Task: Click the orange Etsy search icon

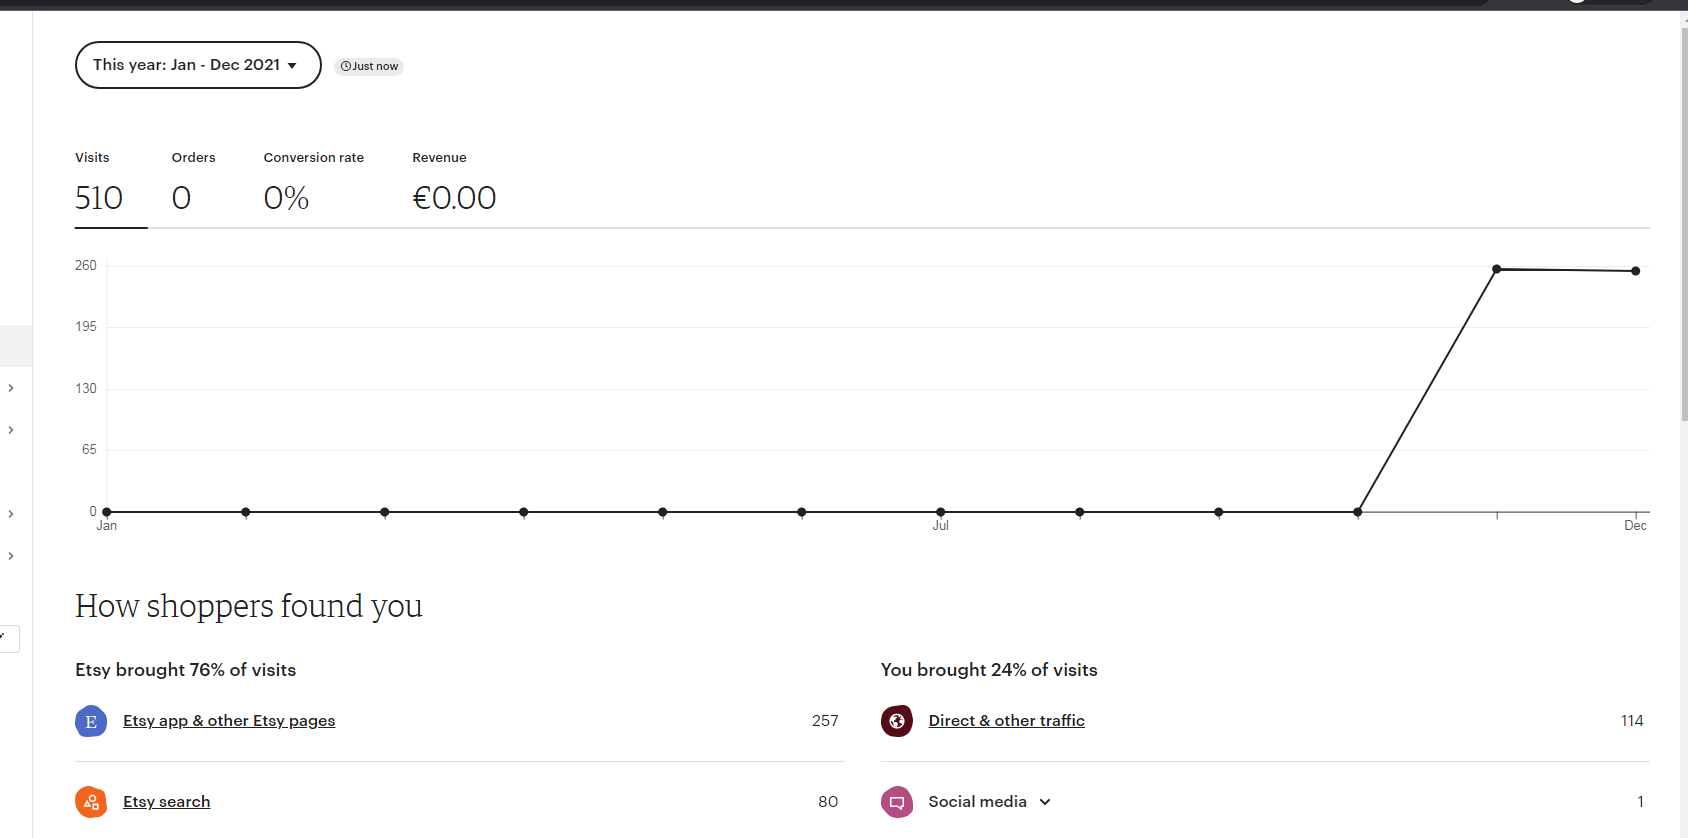Action: point(91,802)
